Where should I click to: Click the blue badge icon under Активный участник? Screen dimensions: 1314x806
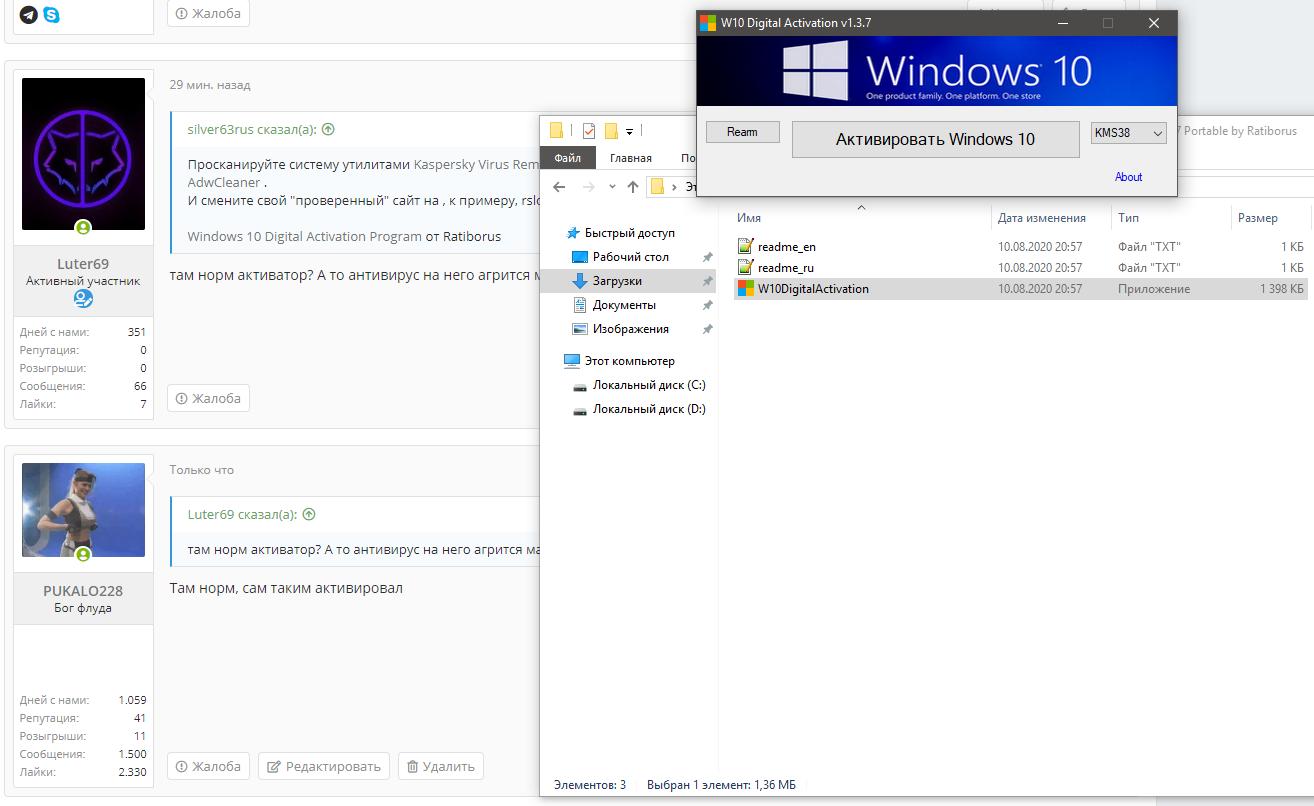83,299
